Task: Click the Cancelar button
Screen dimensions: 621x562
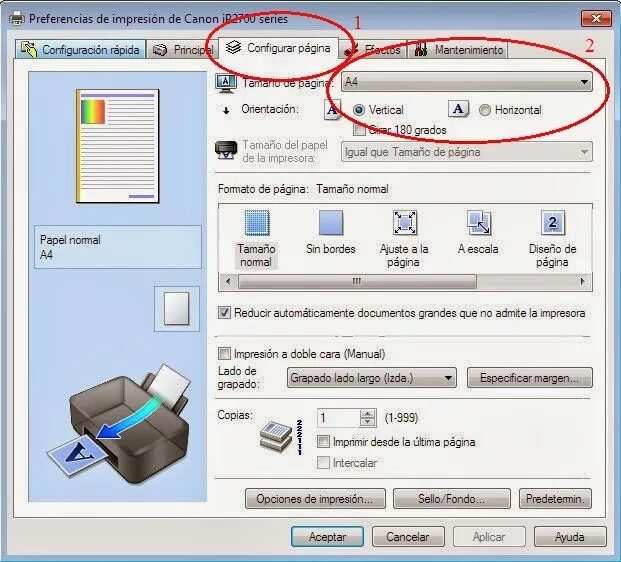Action: pyautogui.click(x=408, y=537)
